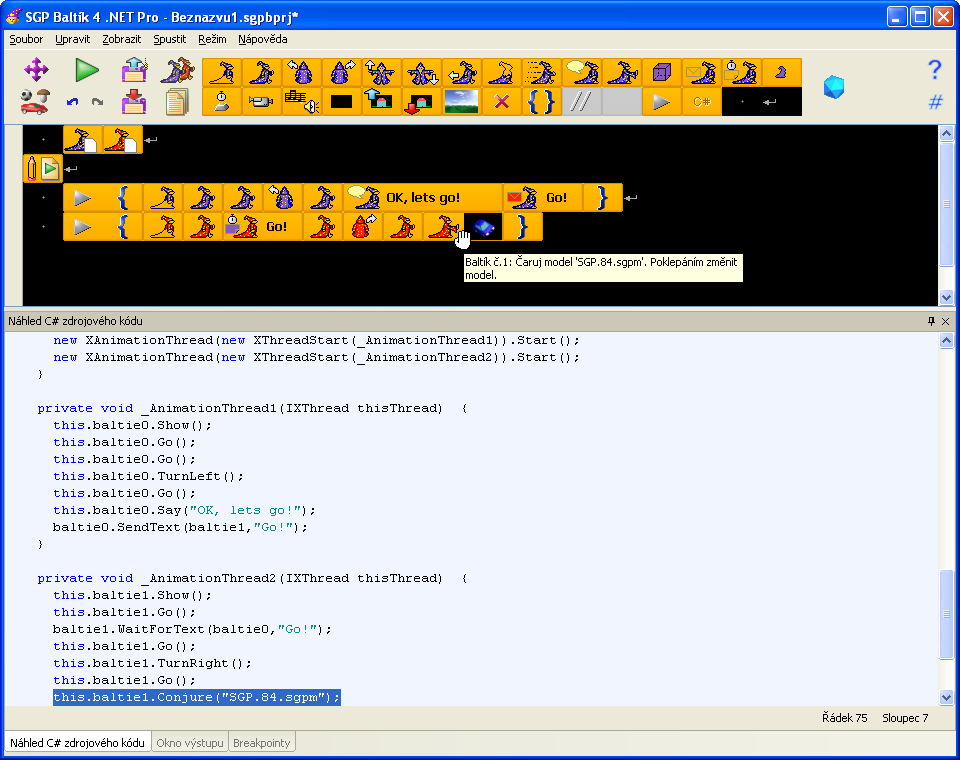Insert the blue curly braces block
Image resolution: width=960 pixels, height=760 pixels.
[542, 102]
